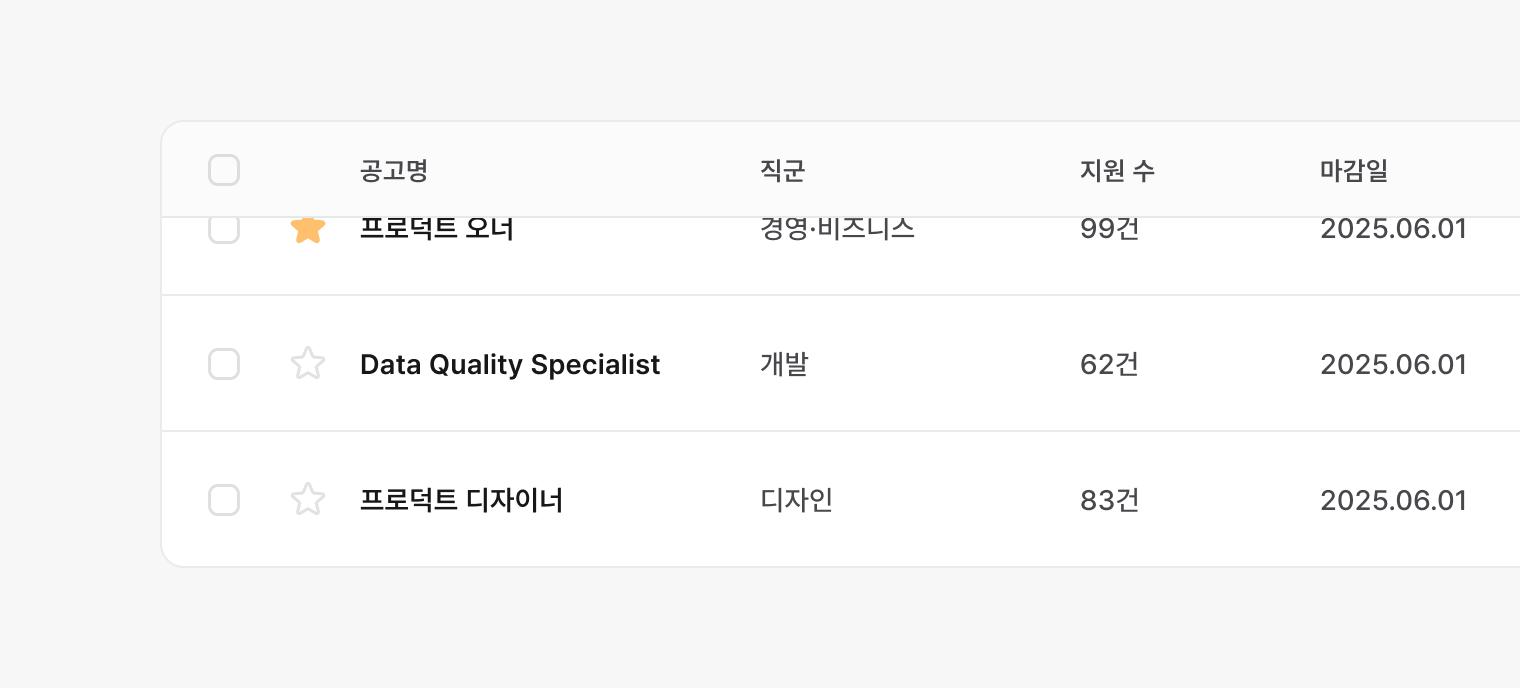
Task: Click the 경영·비즈니스 job category cell
Action: coord(837,231)
